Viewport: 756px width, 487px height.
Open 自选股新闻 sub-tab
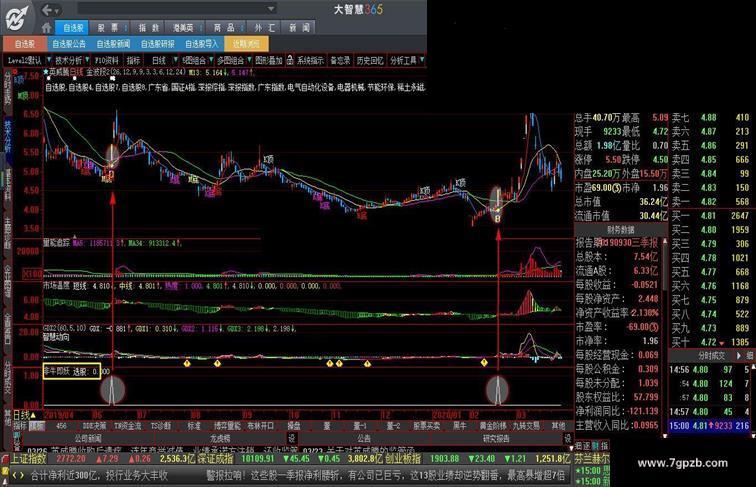point(113,44)
